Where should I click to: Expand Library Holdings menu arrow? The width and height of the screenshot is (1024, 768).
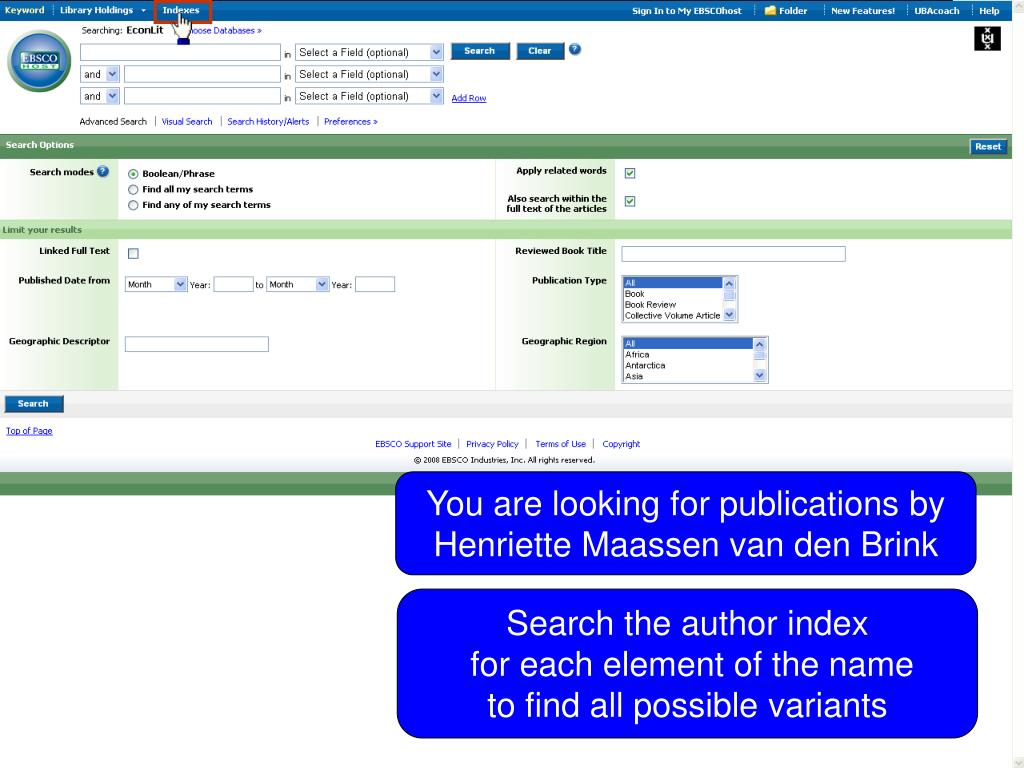click(x=143, y=10)
